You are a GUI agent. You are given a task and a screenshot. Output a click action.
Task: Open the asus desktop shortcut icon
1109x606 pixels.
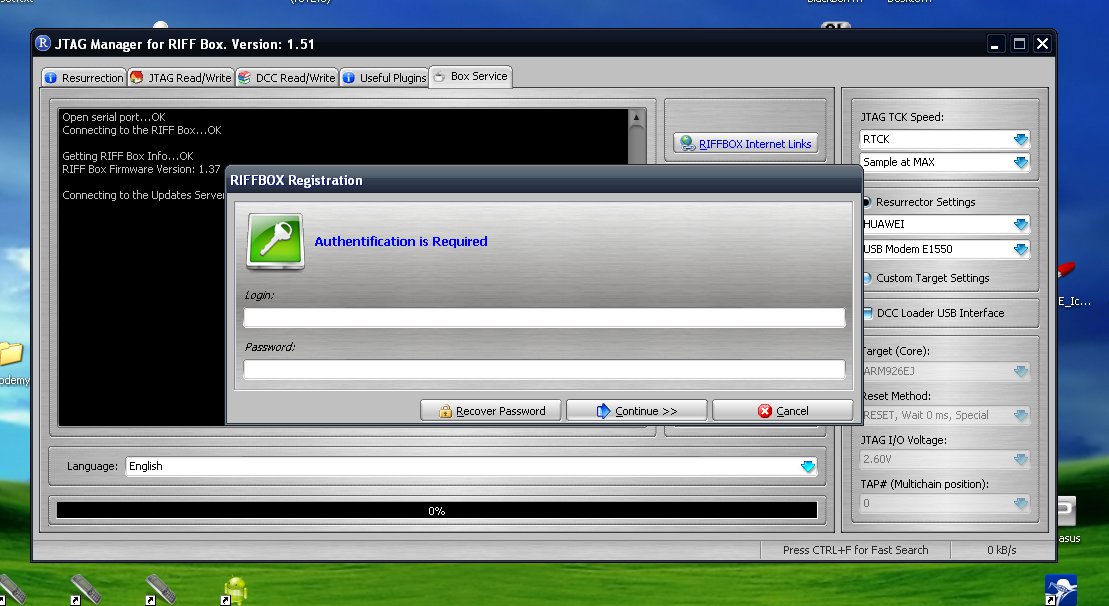pos(1066,511)
